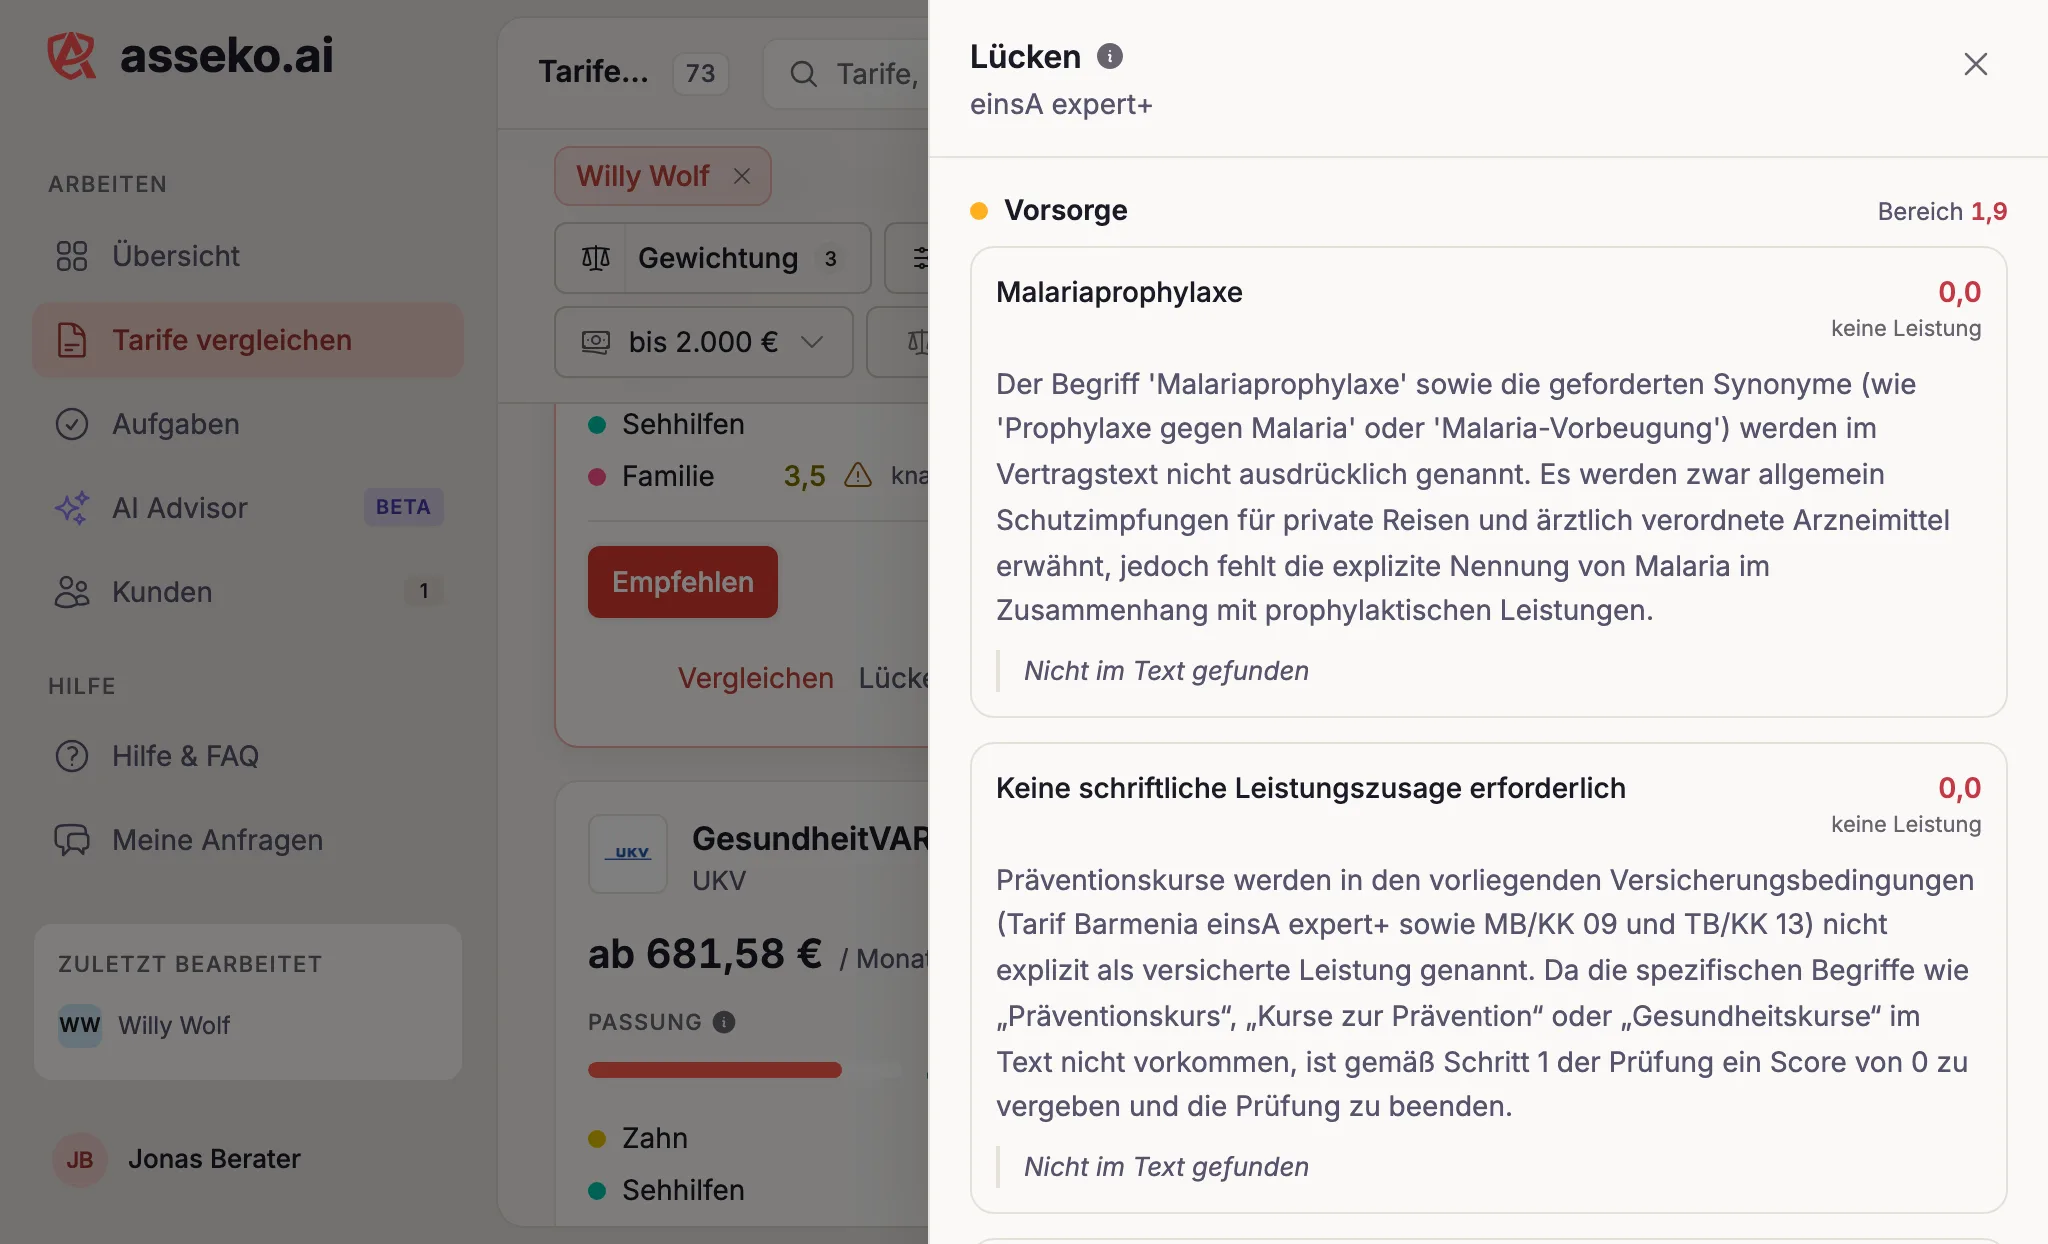Click the Tarife vergleichen document icon
Screen dimensions: 2048x1244
(72, 340)
